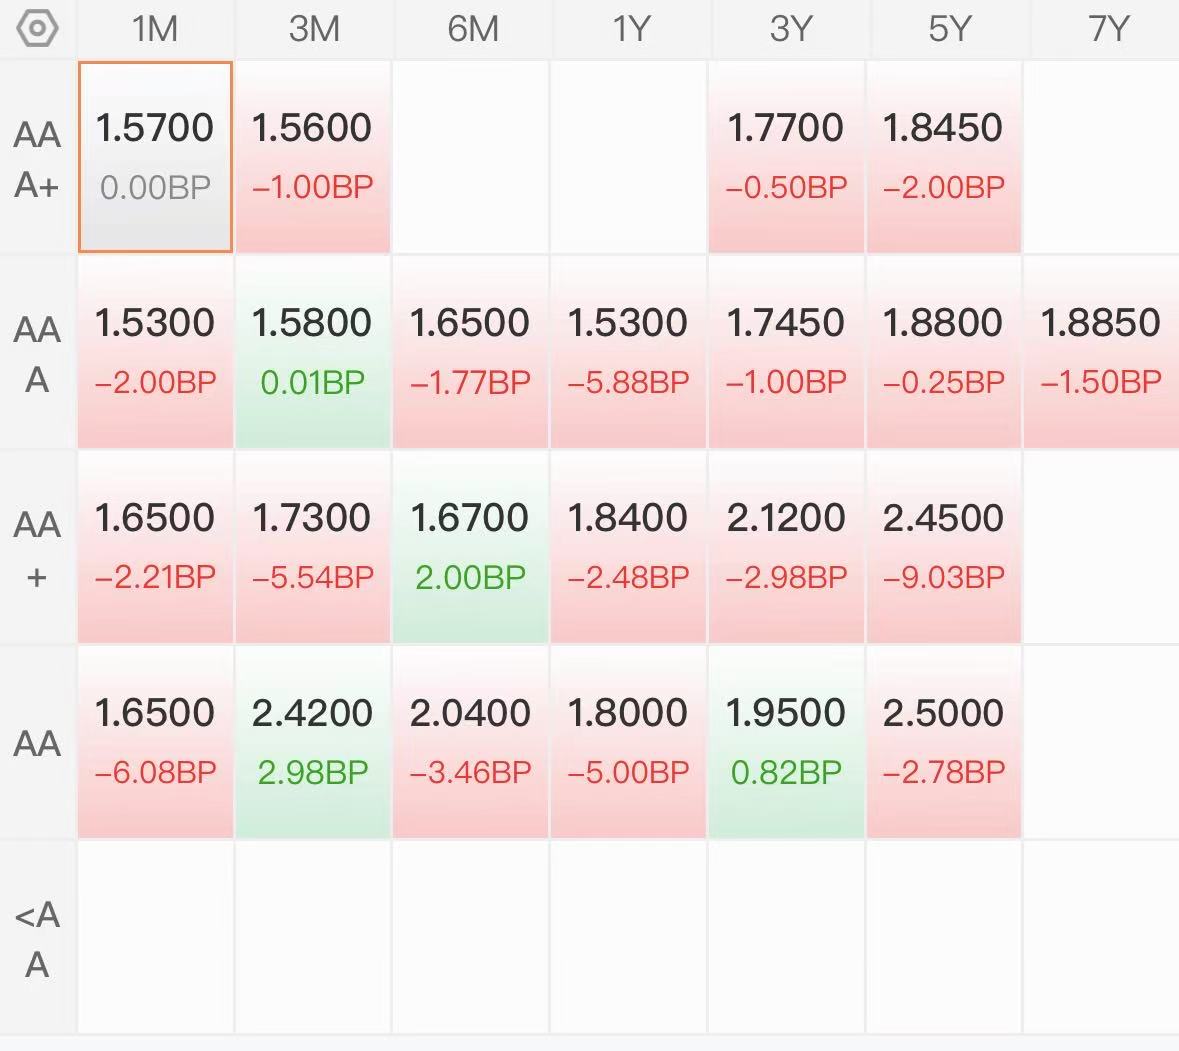Select the AA+ 6M green cell 1.6700

471,547
